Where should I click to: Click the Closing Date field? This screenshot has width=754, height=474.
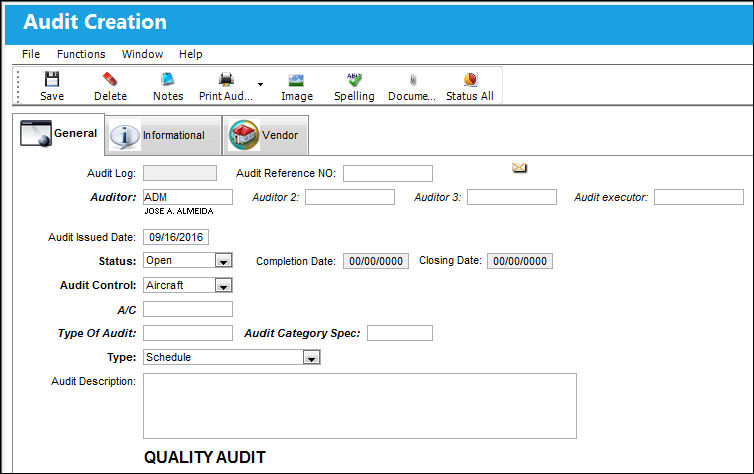pos(520,261)
